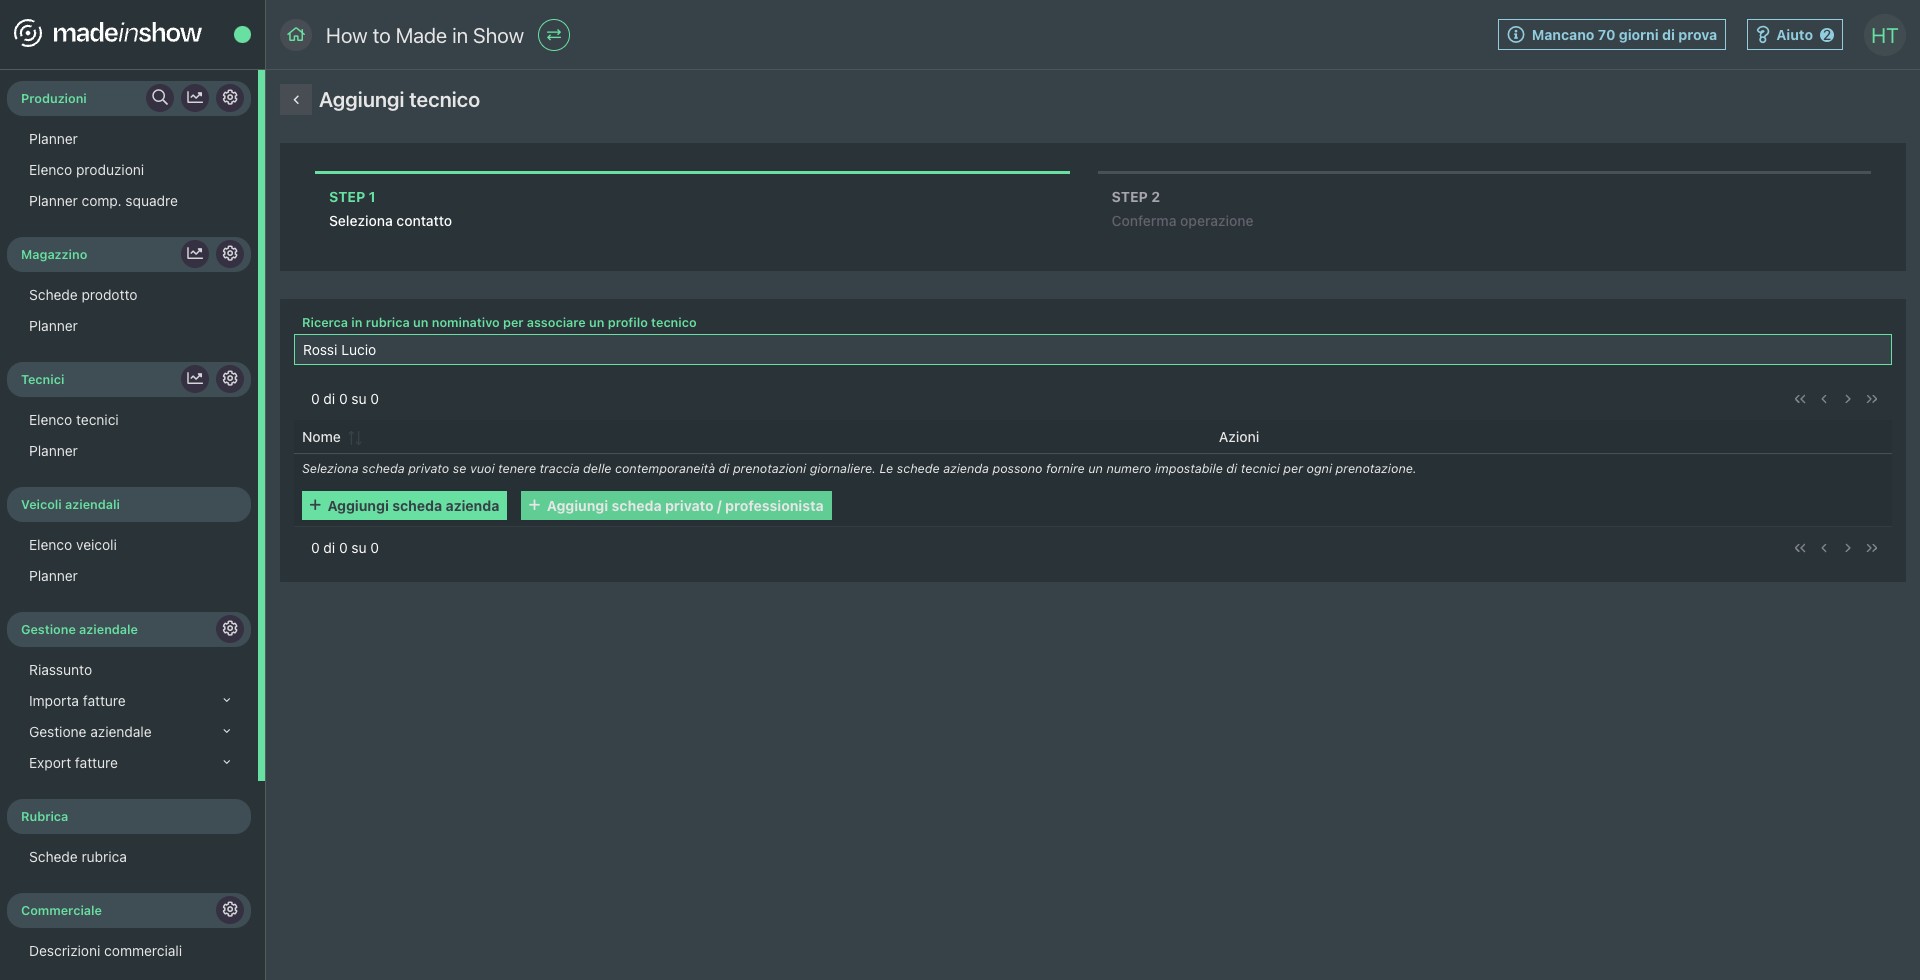Open Produzioni statistics chart icon
Screen dimensions: 1920x980
pos(195,98)
